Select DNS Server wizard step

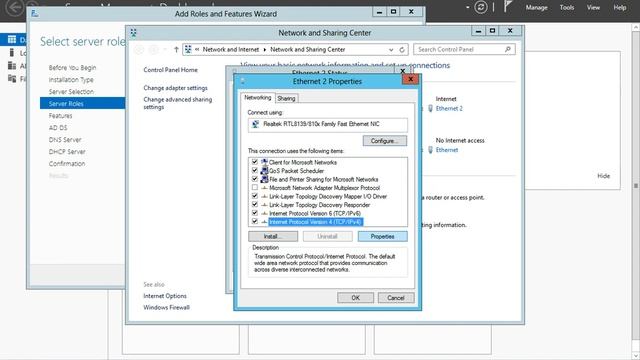point(65,140)
